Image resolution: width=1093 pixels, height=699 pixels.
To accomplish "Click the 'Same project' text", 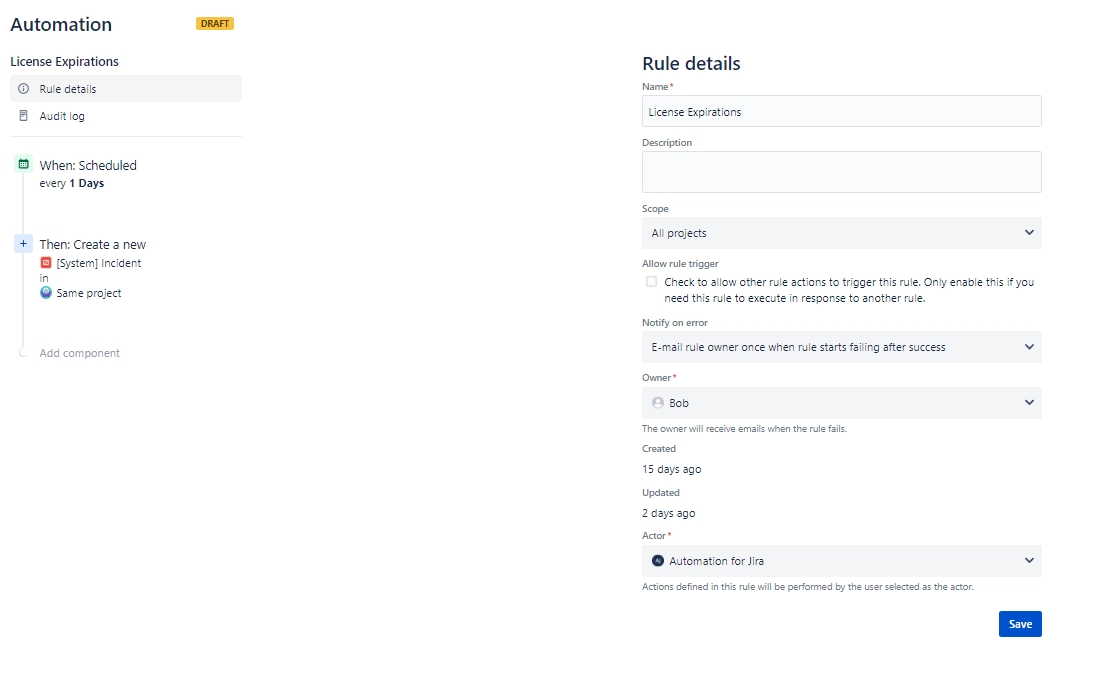I will 89,293.
